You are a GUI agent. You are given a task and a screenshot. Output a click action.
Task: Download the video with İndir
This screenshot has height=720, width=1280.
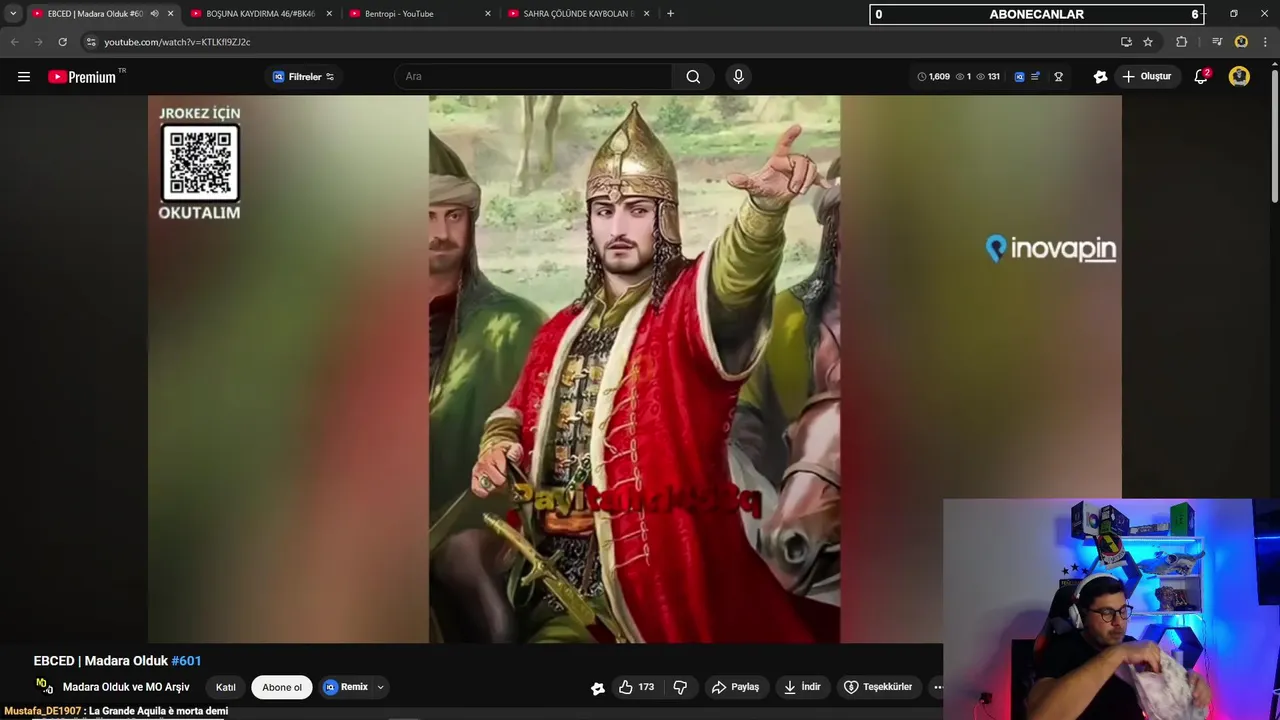click(802, 687)
